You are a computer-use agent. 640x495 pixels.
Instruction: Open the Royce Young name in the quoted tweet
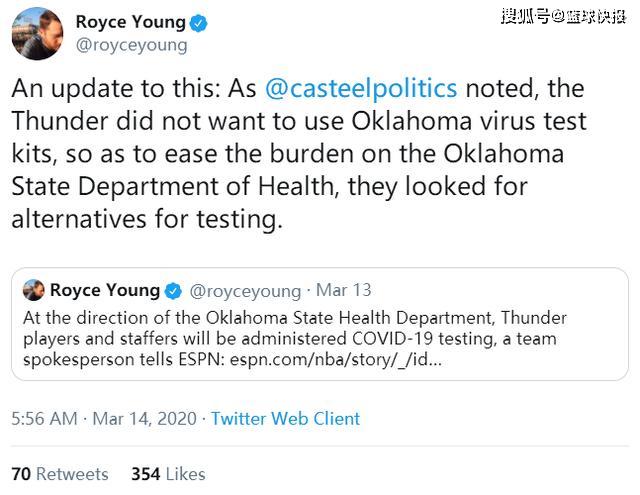tap(105, 291)
